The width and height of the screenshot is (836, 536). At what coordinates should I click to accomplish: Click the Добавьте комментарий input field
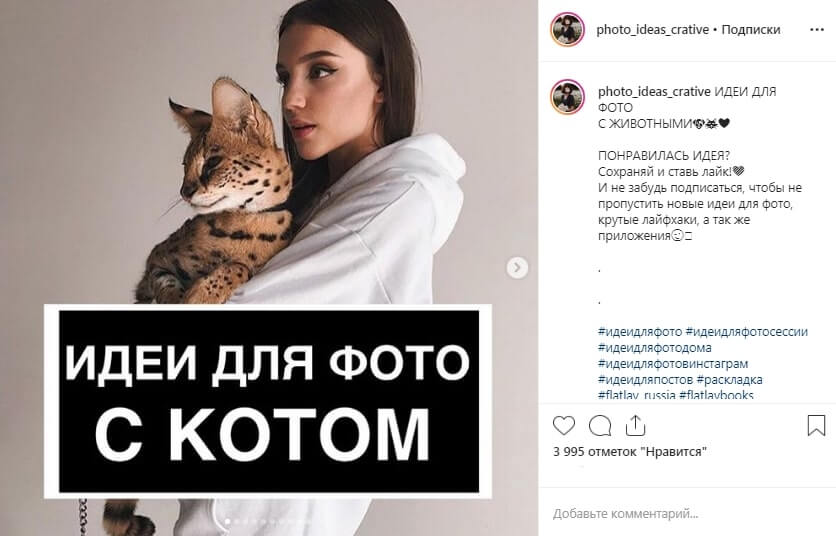687,514
